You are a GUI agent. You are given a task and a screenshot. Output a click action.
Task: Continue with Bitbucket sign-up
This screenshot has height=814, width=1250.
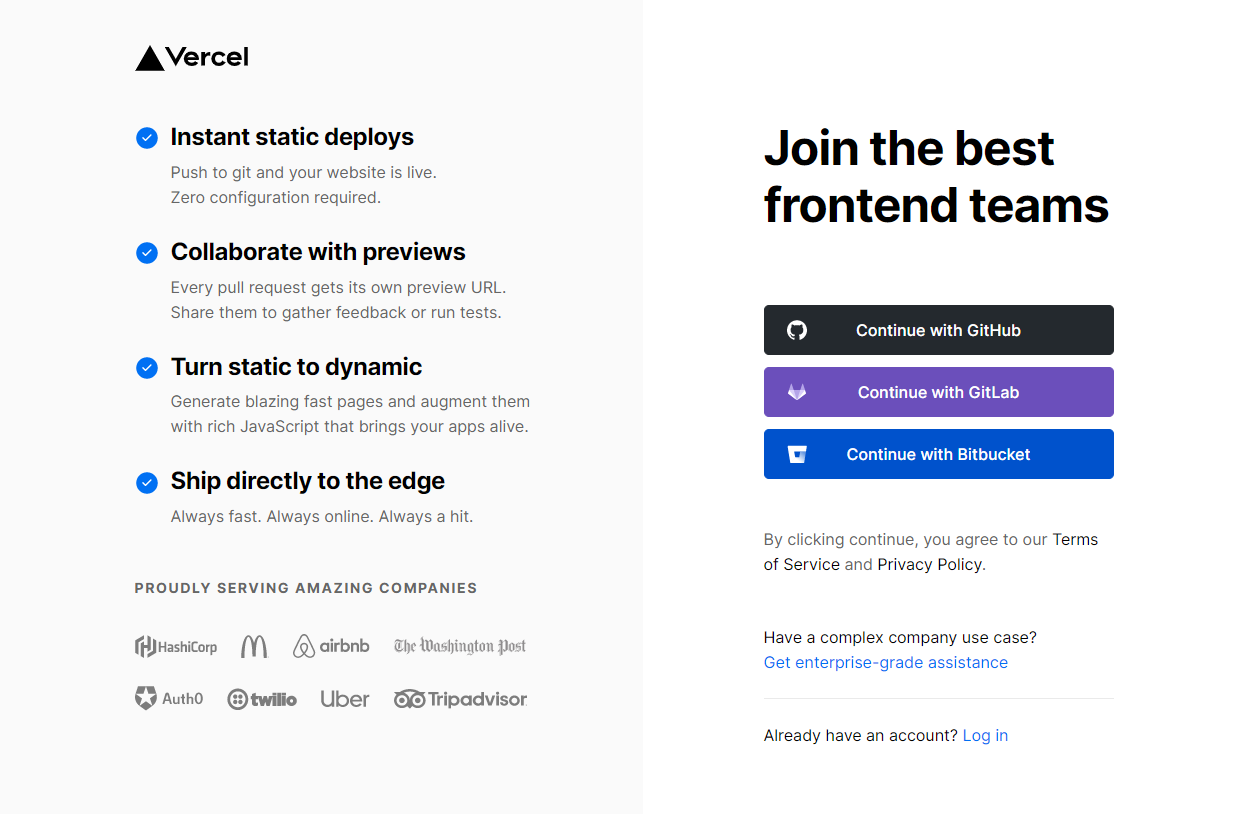pyautogui.click(x=938, y=454)
